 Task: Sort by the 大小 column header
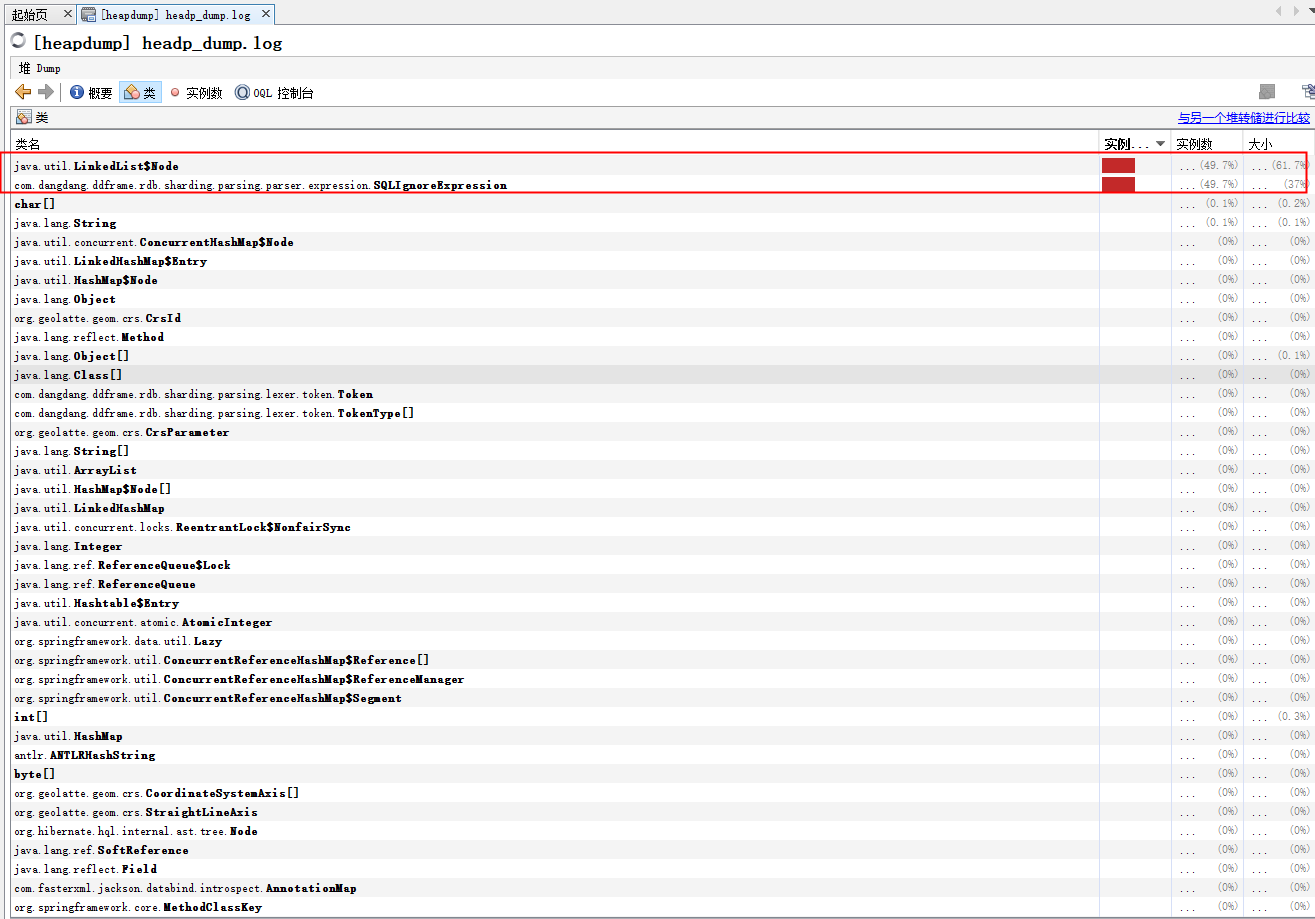pyautogui.click(x=1277, y=144)
